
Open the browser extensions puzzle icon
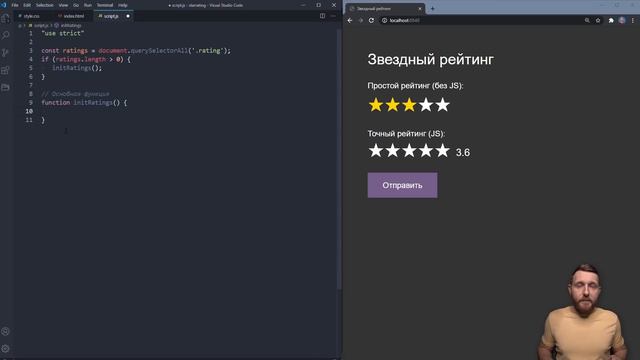[x=611, y=20]
